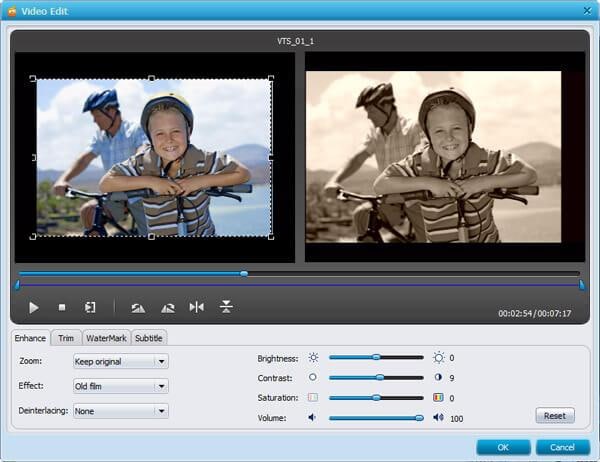Open the Deinterlacing dropdown
This screenshot has width=600, height=462.
point(121,411)
